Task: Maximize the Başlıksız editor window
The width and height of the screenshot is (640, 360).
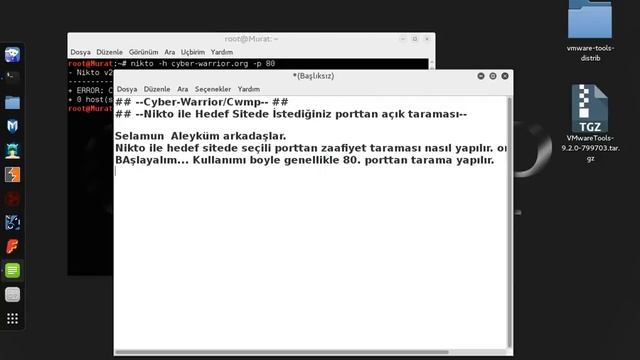Action: coord(493,76)
